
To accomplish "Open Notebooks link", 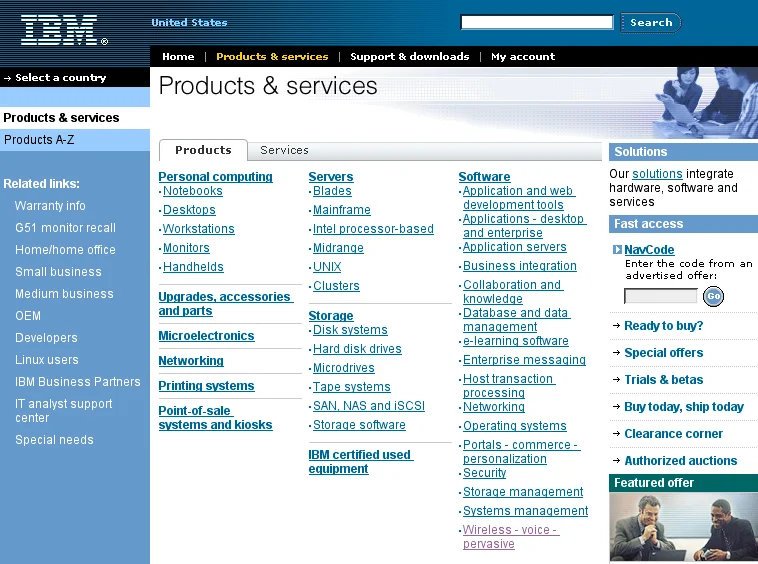I will pos(193,191).
